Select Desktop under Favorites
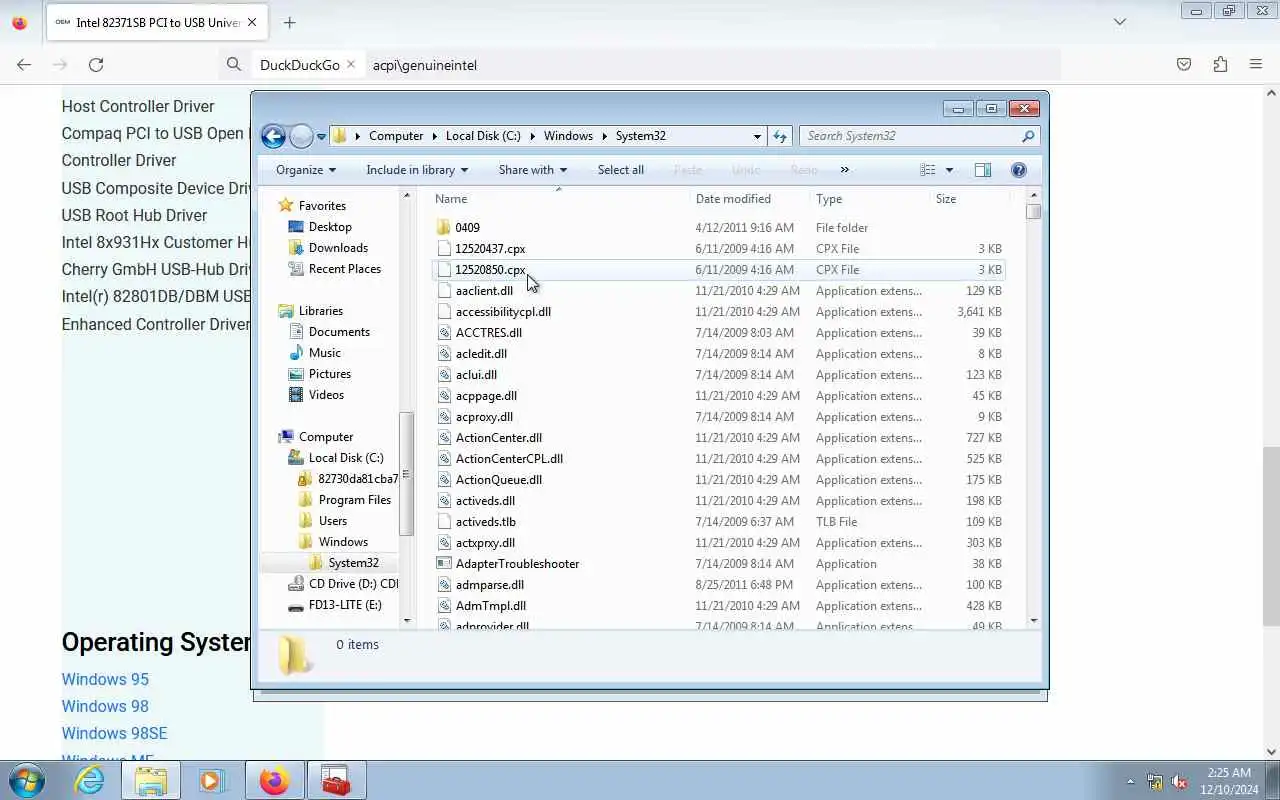 coord(330,227)
